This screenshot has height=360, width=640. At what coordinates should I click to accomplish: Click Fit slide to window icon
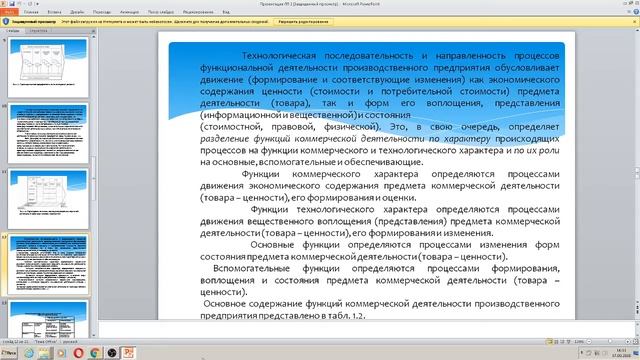click(x=635, y=341)
